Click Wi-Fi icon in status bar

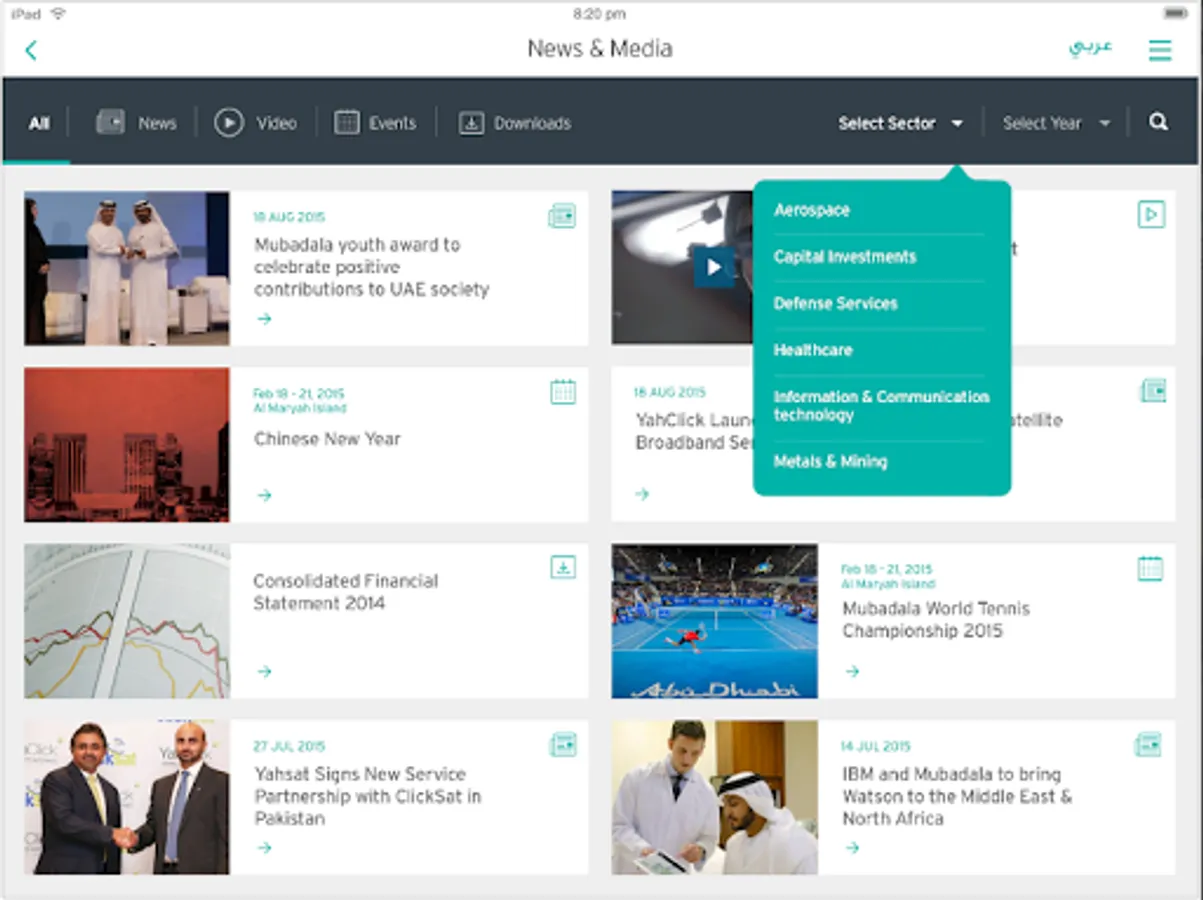pyautogui.click(x=58, y=13)
